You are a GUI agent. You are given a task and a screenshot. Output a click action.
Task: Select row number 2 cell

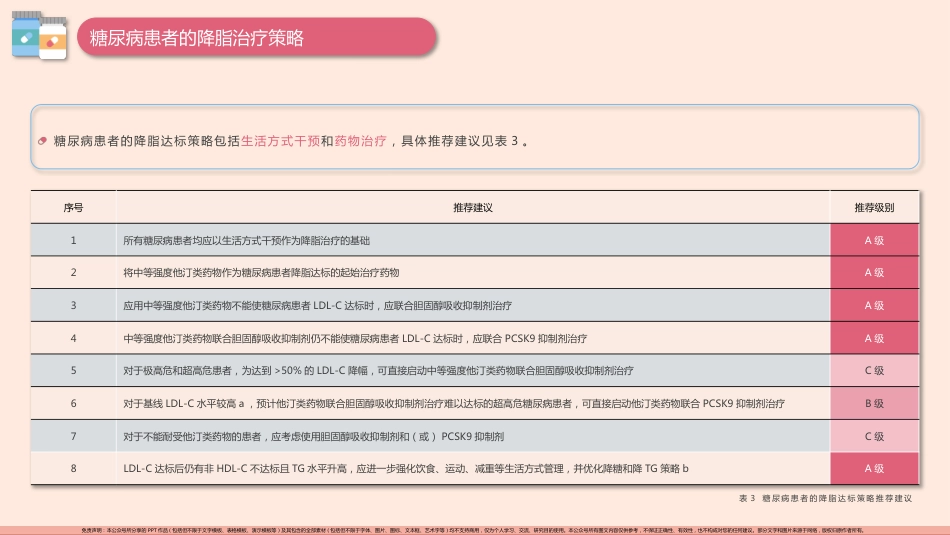point(73,272)
